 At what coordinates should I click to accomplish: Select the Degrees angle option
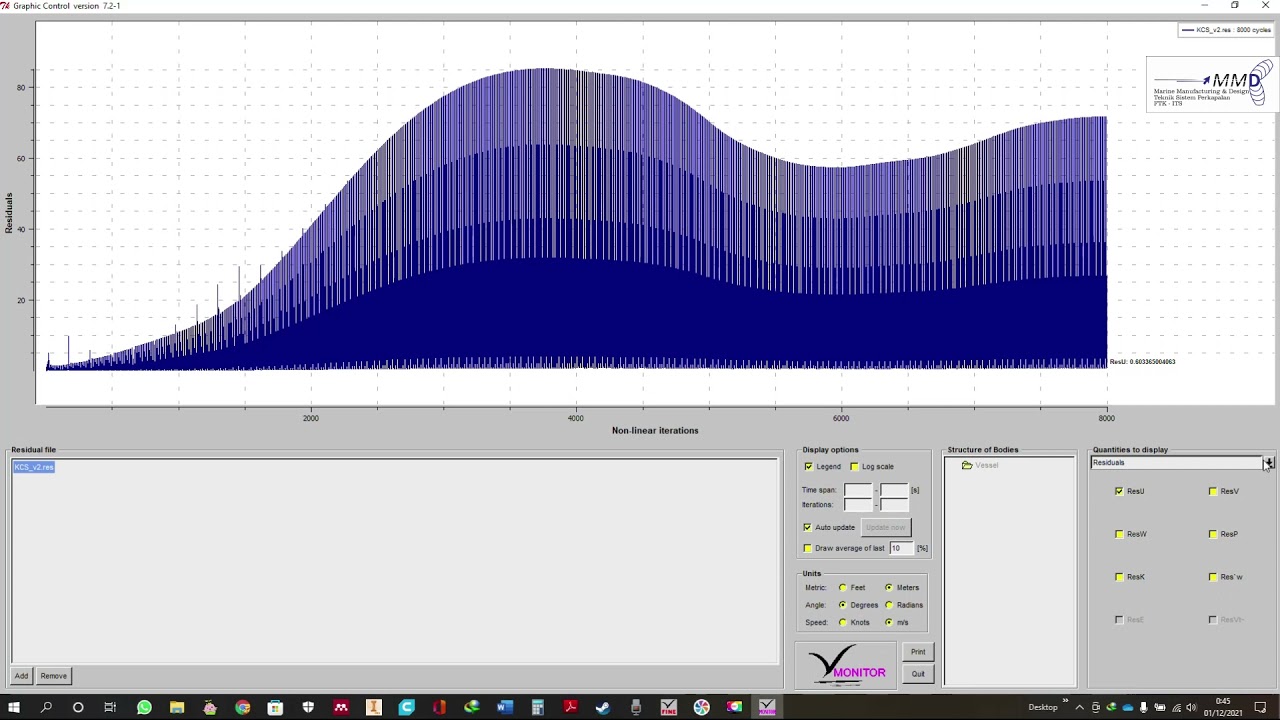[x=843, y=605]
